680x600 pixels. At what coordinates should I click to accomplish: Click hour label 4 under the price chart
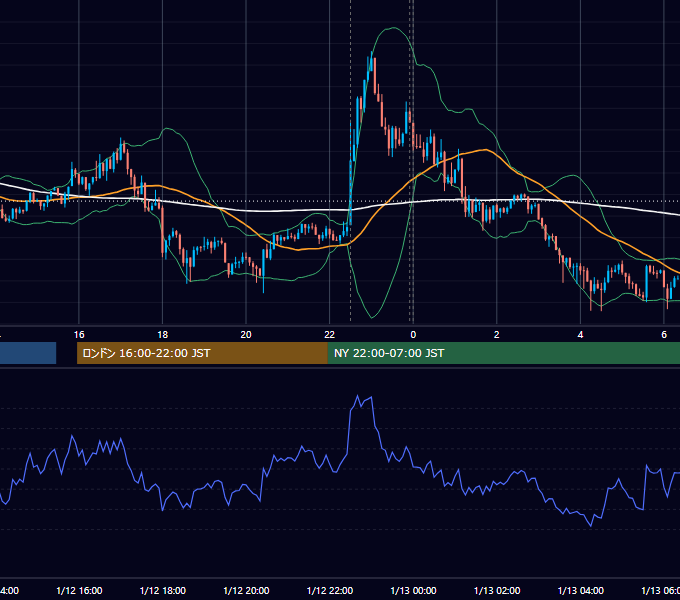pyautogui.click(x=580, y=335)
